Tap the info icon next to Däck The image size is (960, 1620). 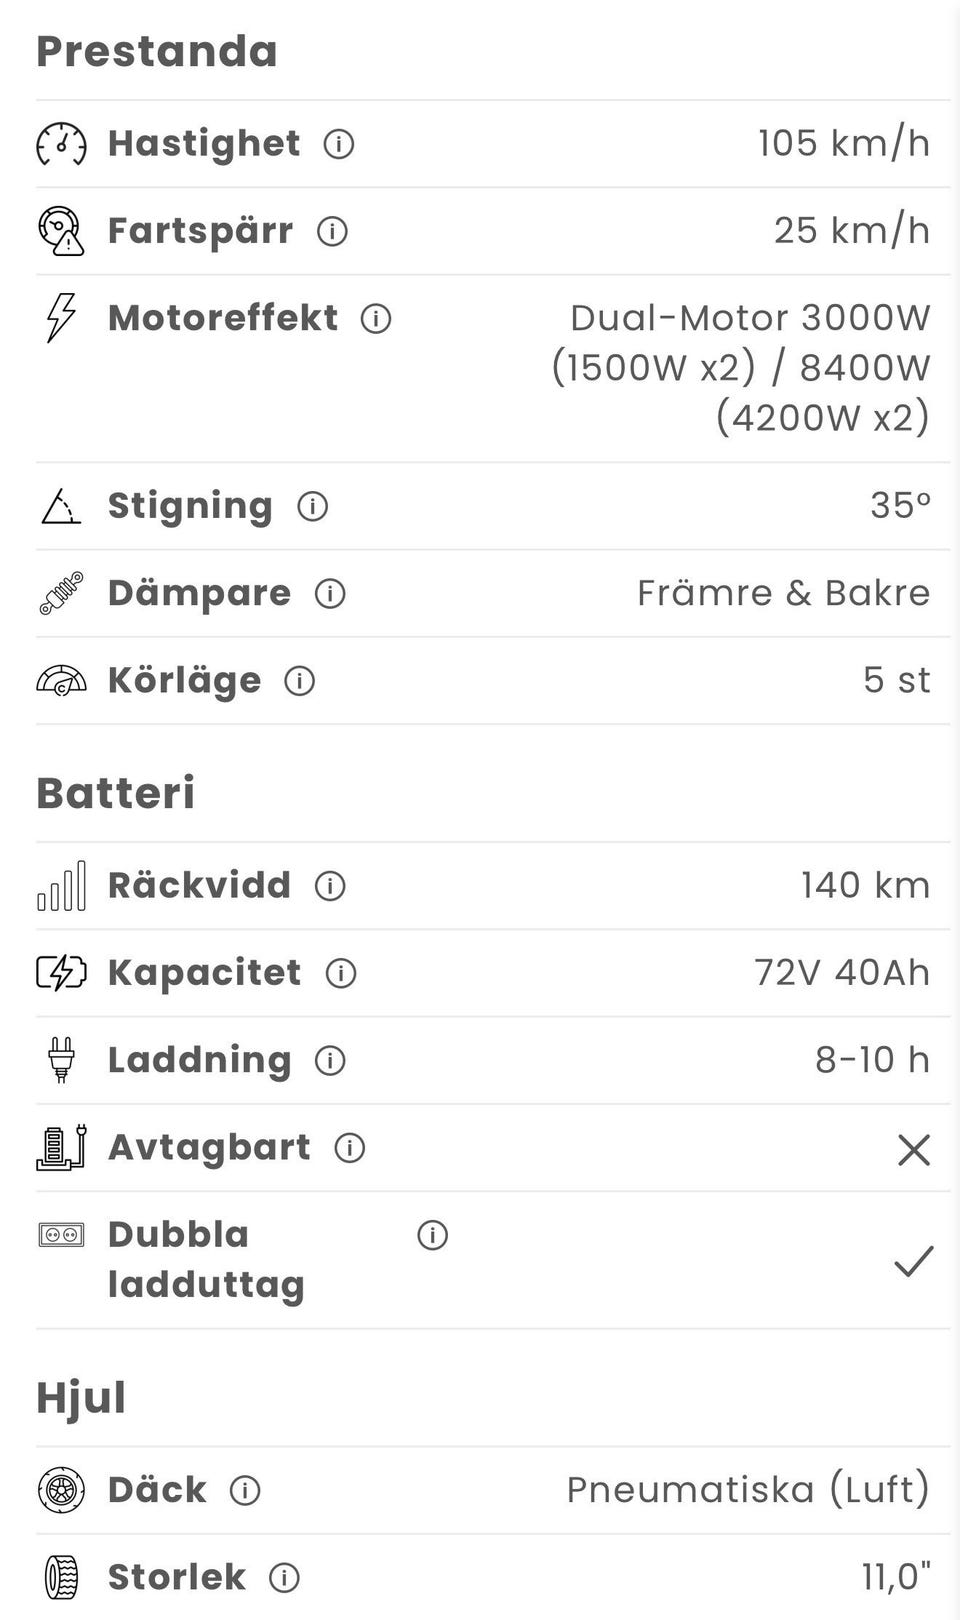click(x=245, y=1491)
